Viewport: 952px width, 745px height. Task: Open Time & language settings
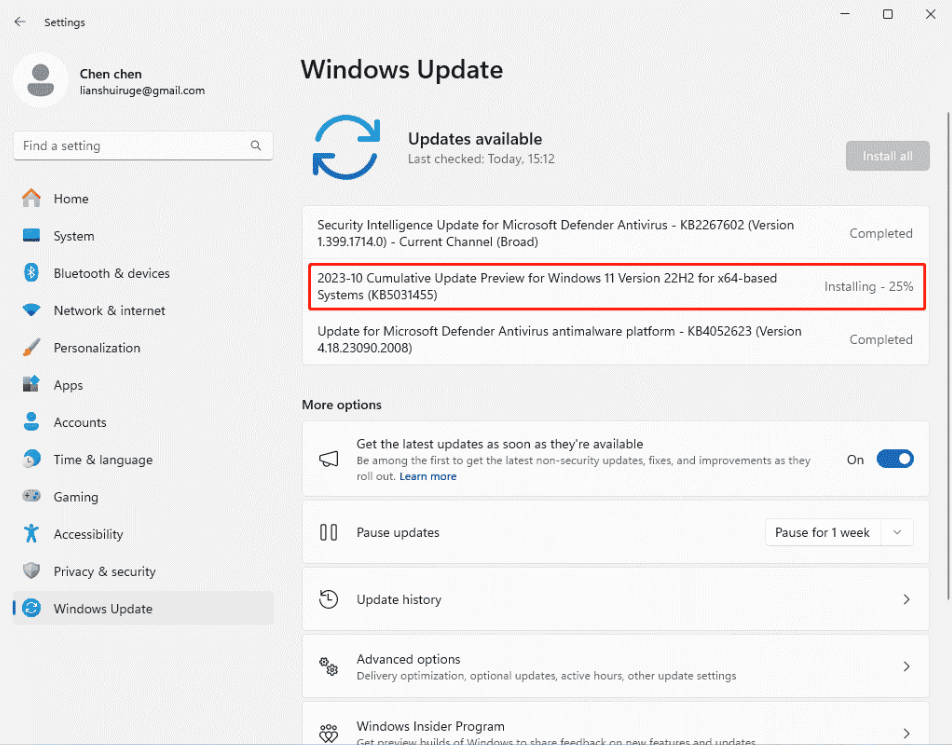[x=103, y=460]
